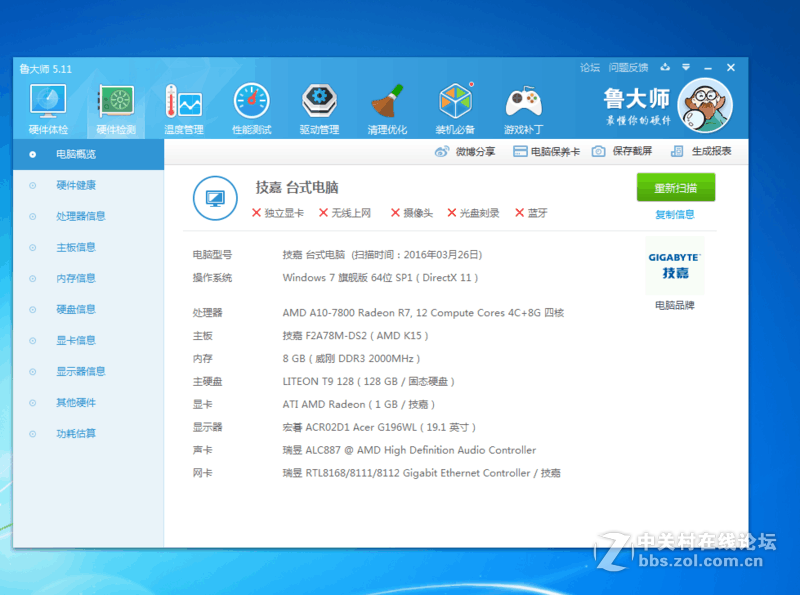Click 生成报表 generate report icon
800x595 pixels.
pos(677,152)
